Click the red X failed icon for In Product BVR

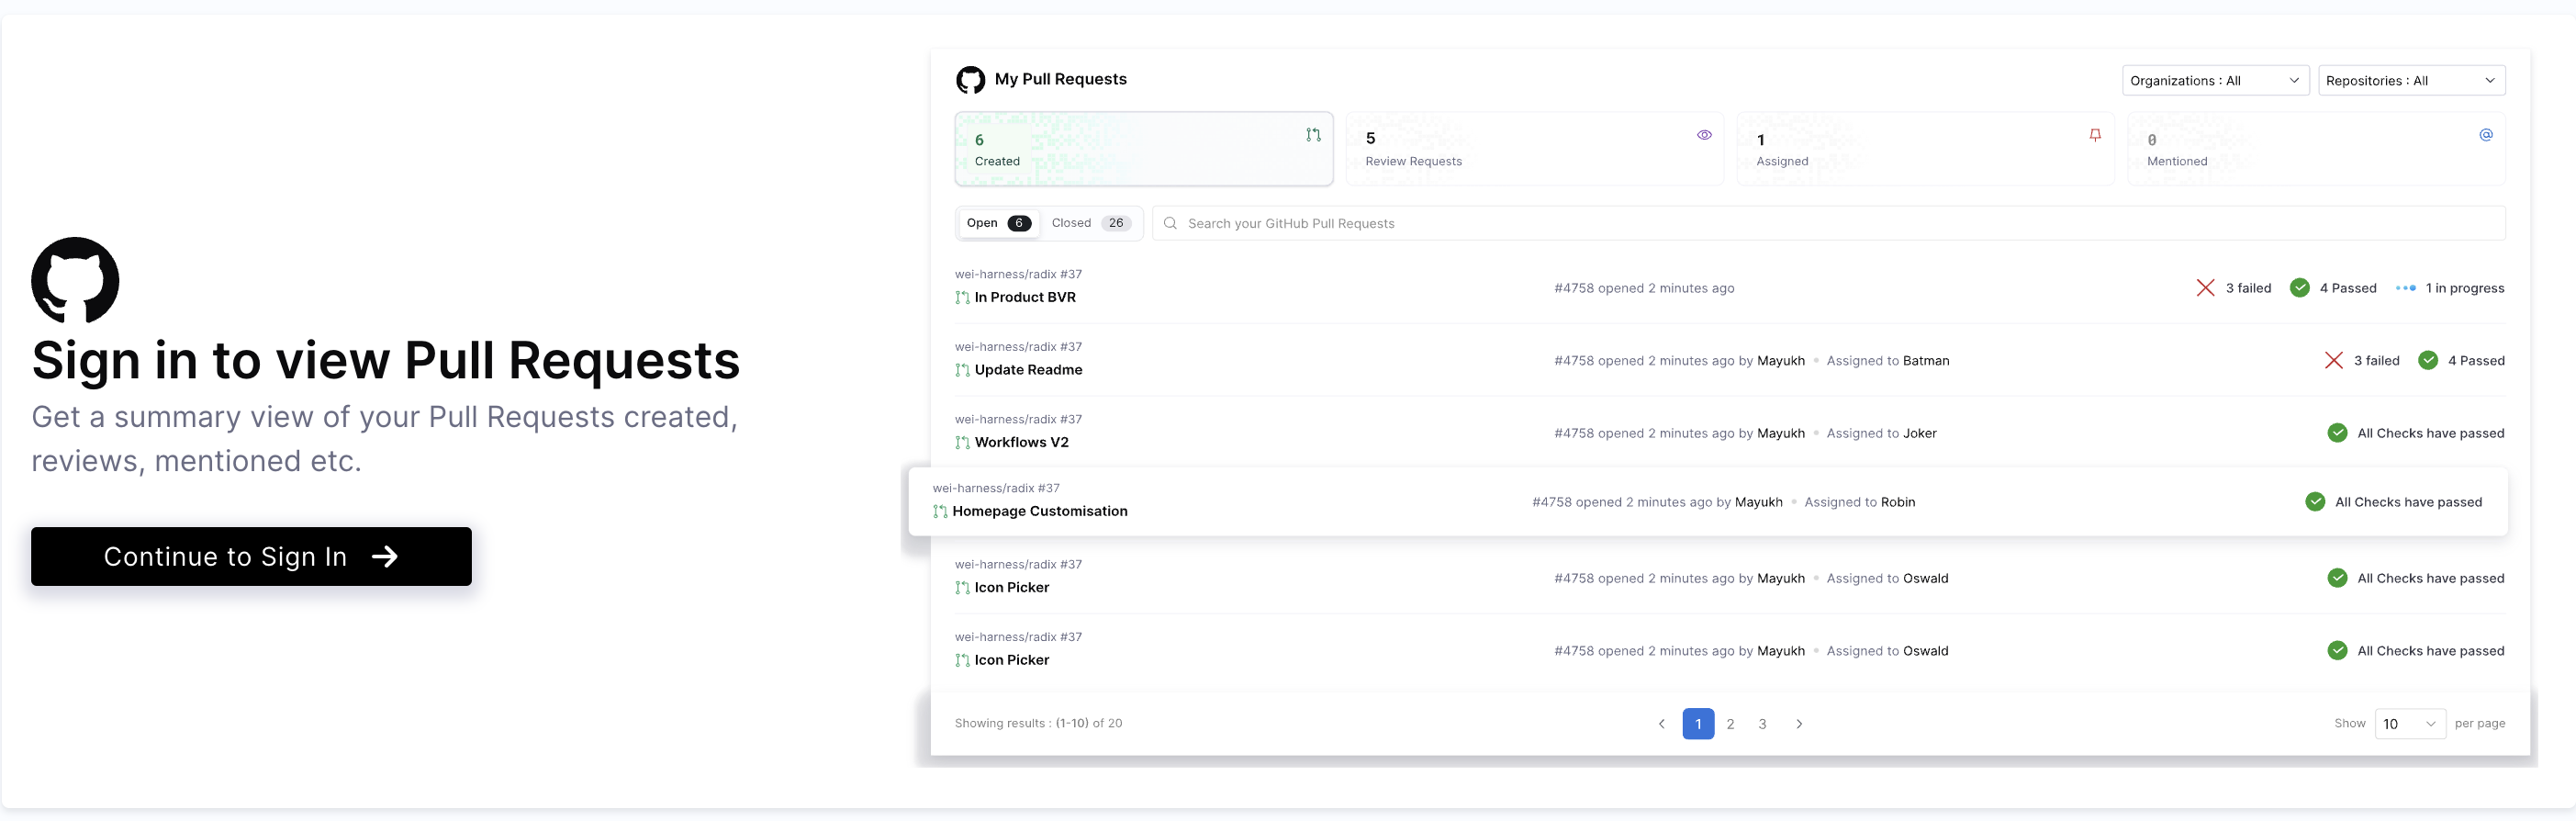[x=2204, y=288]
